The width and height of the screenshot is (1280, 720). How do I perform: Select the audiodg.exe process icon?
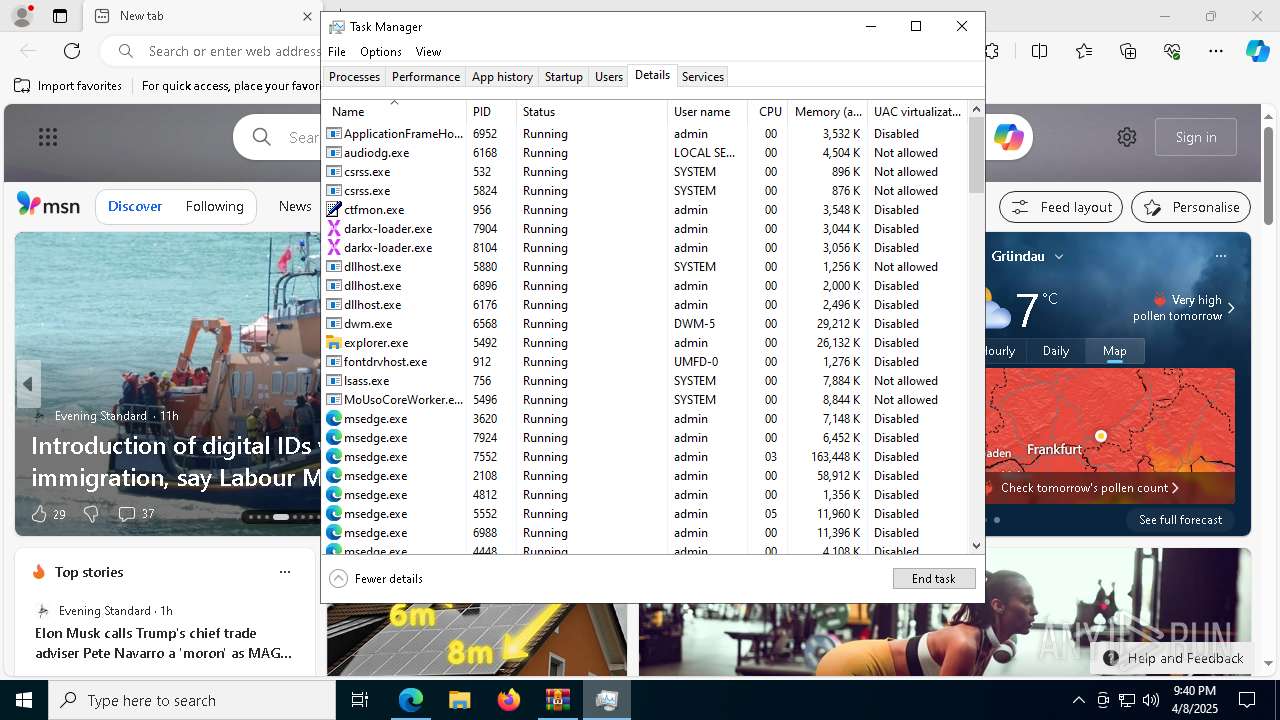coord(334,153)
